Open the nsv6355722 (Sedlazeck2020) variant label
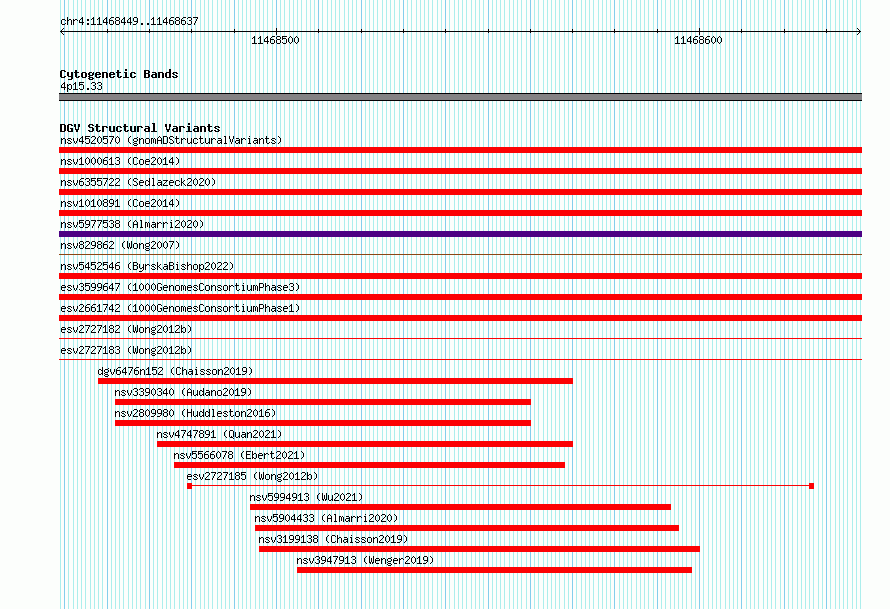 (138, 182)
